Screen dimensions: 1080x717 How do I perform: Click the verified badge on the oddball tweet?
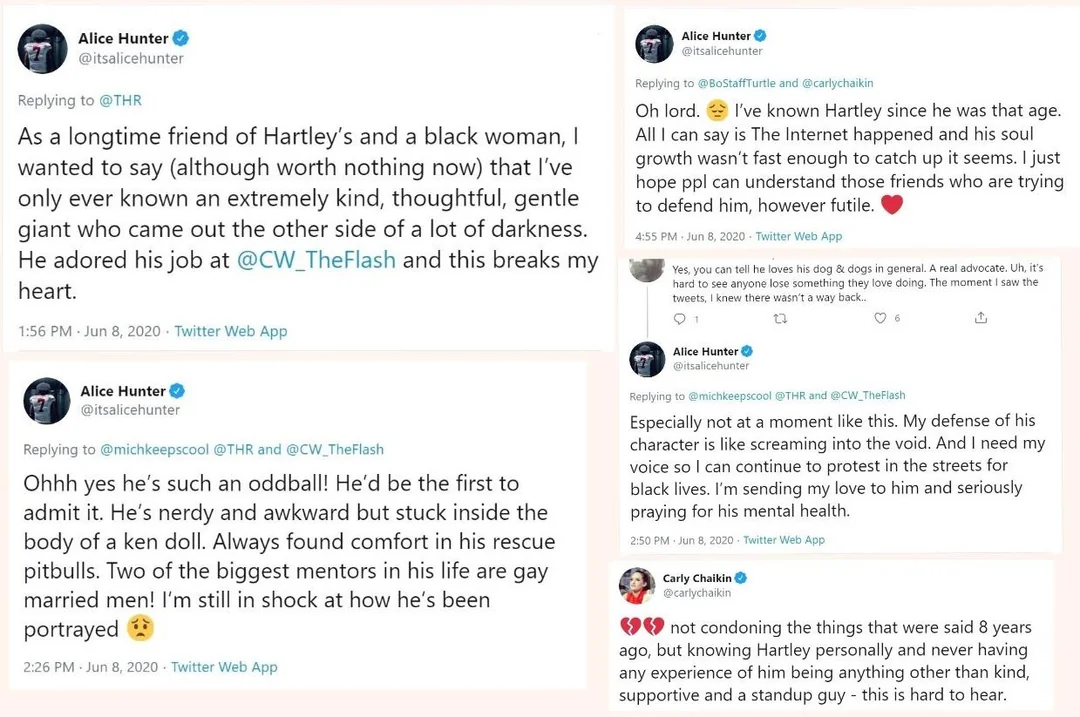(x=180, y=391)
